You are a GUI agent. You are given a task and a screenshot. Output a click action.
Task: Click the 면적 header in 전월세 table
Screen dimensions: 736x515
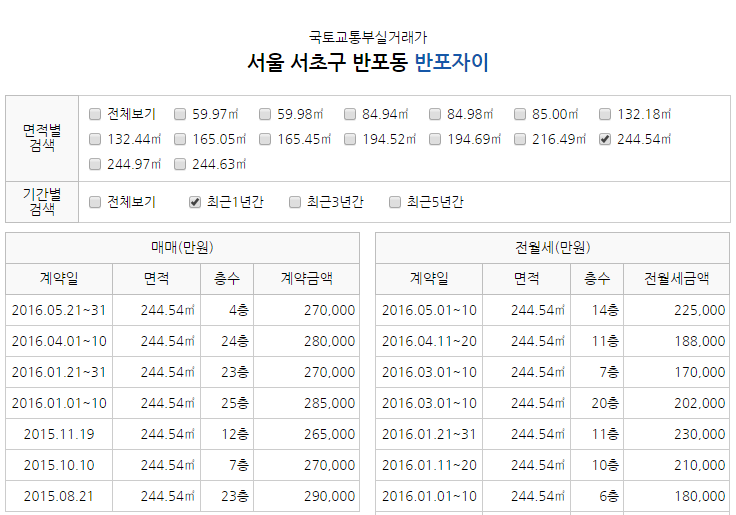tap(526, 279)
